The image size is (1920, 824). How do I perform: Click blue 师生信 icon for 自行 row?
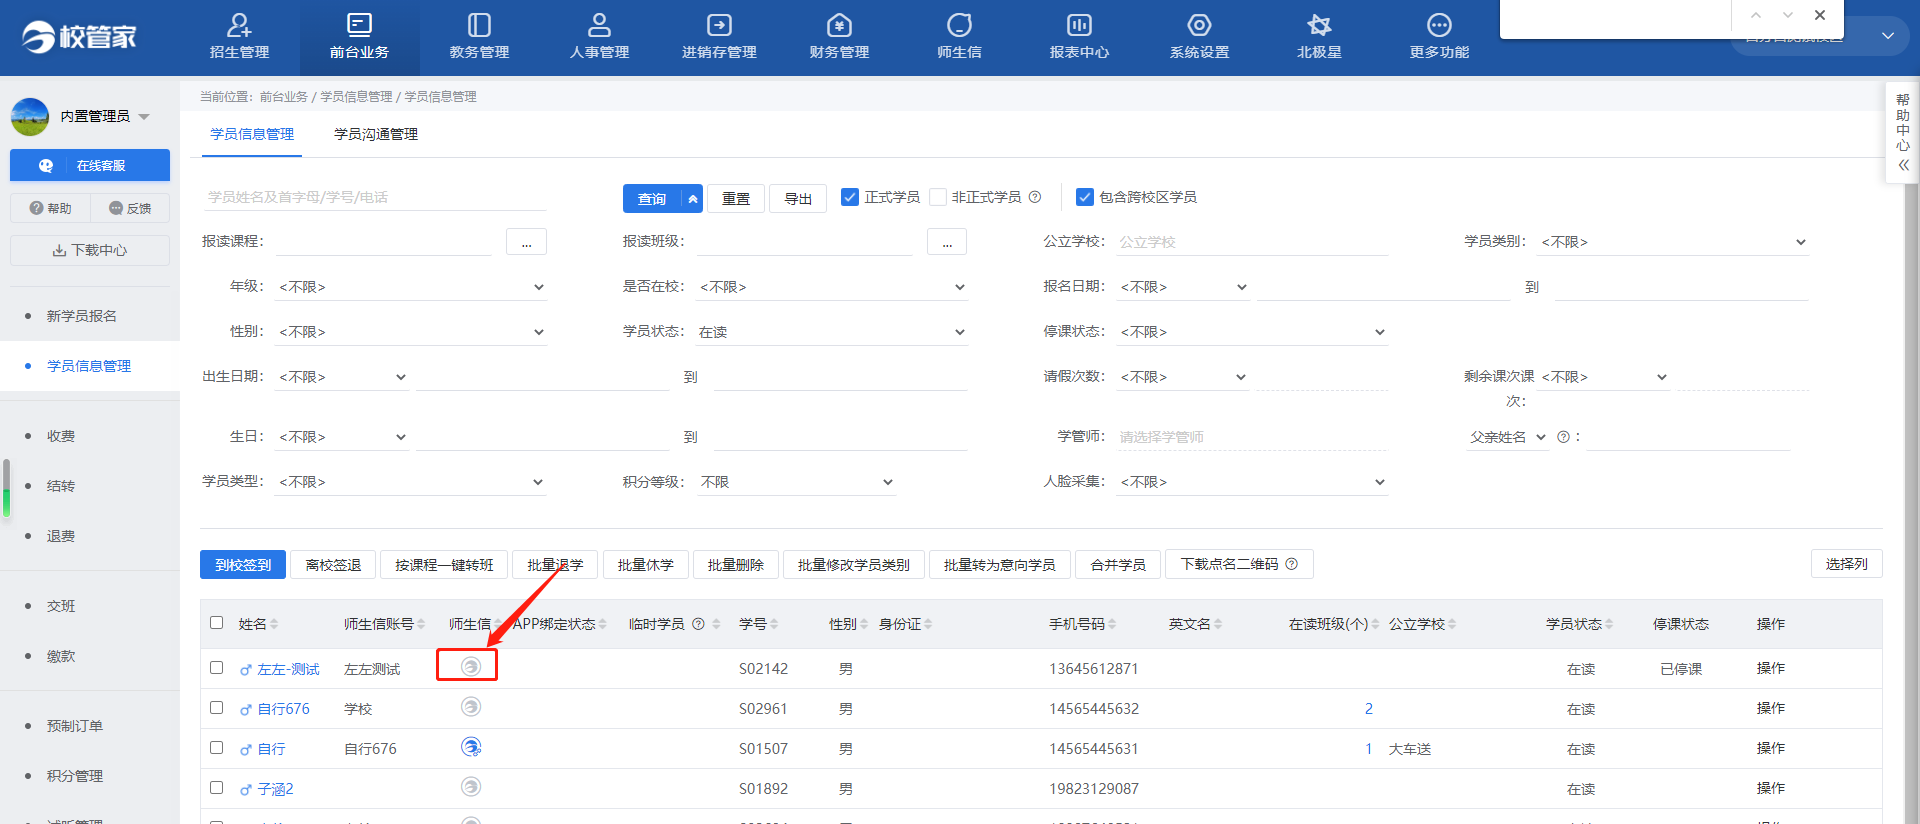471,747
